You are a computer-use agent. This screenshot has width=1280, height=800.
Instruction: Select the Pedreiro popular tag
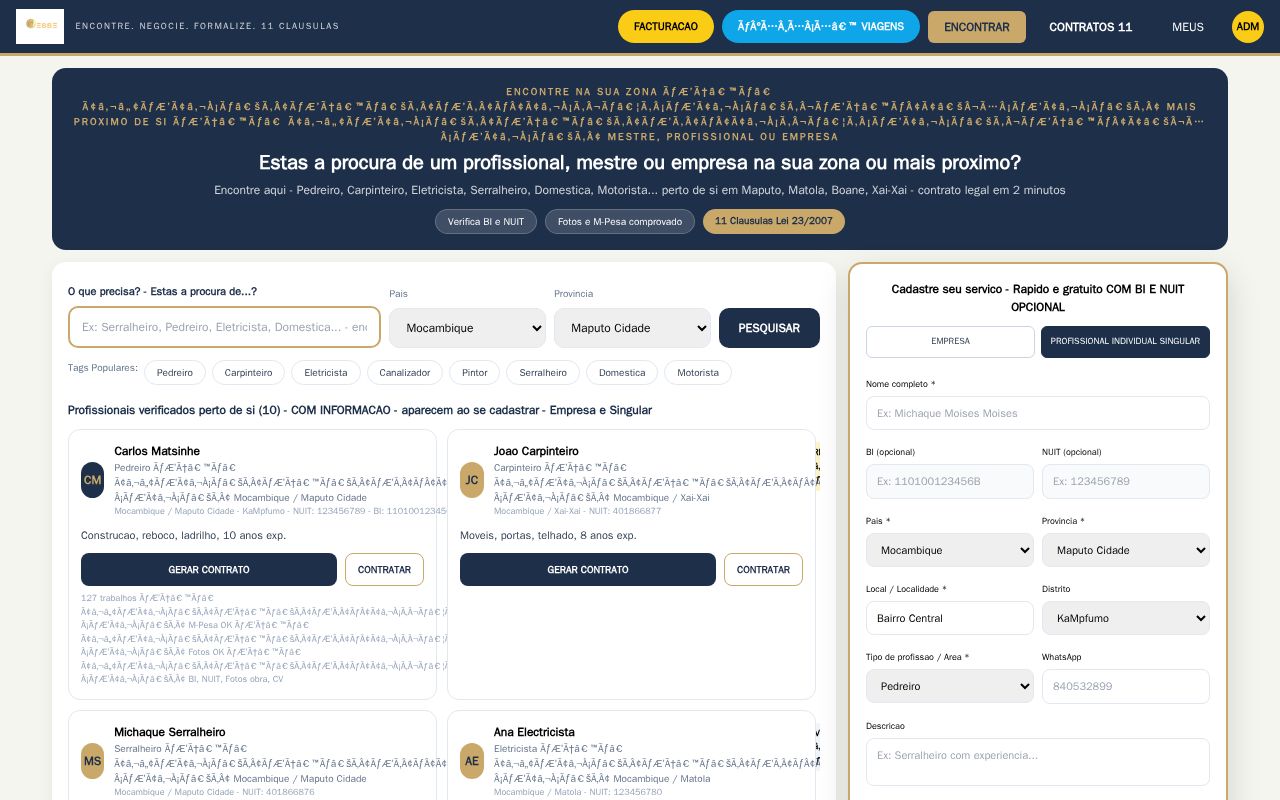tap(175, 372)
